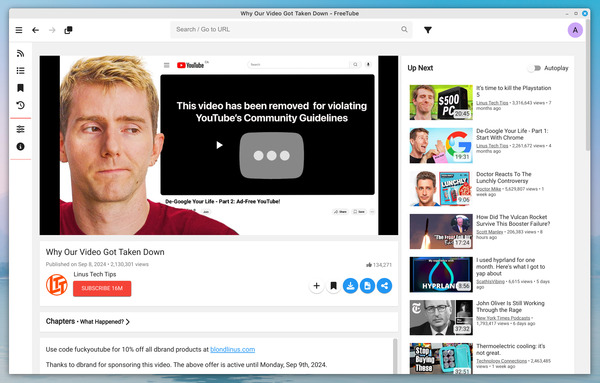
Task: Minimize the FreeTube window
Action: (x=567, y=13)
